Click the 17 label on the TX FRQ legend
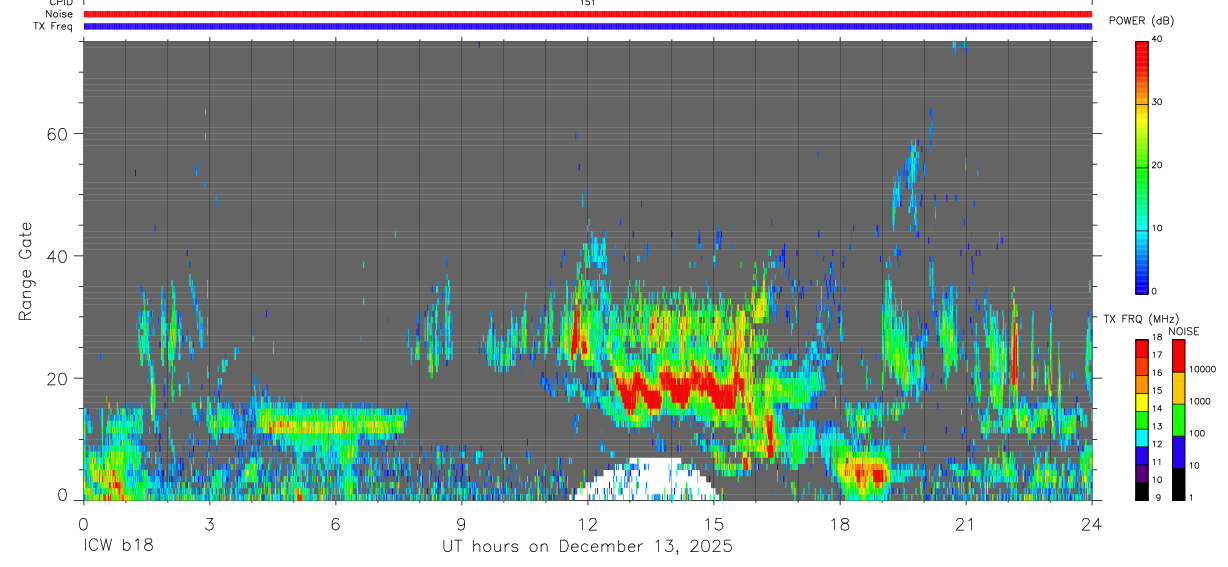Image resolution: width=1228 pixels, height=567 pixels. point(1158,355)
